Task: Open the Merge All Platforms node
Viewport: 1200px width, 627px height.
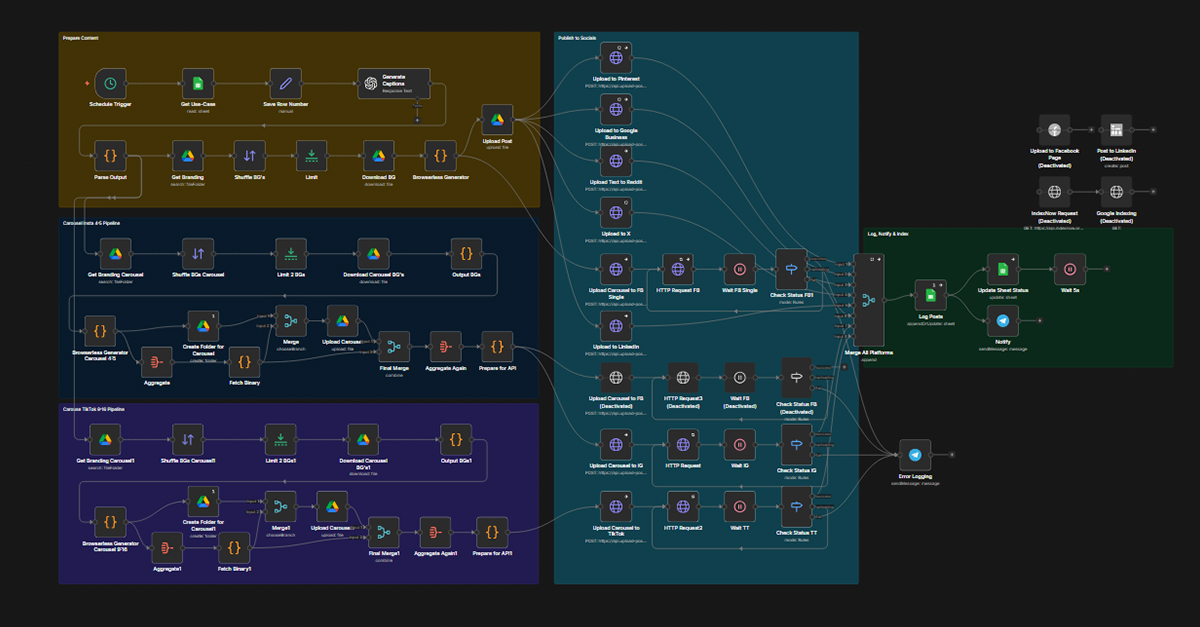Action: tap(868, 300)
